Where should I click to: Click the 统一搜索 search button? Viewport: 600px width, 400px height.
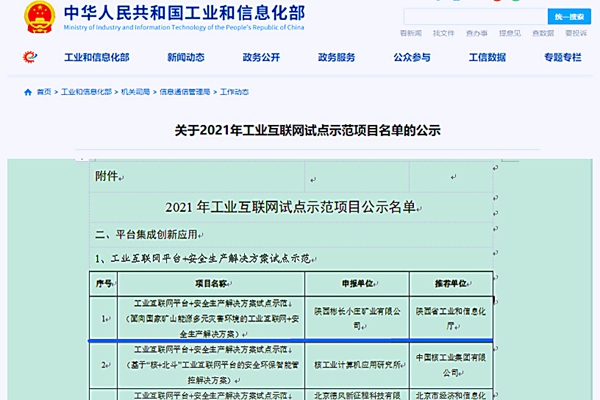tap(569, 17)
